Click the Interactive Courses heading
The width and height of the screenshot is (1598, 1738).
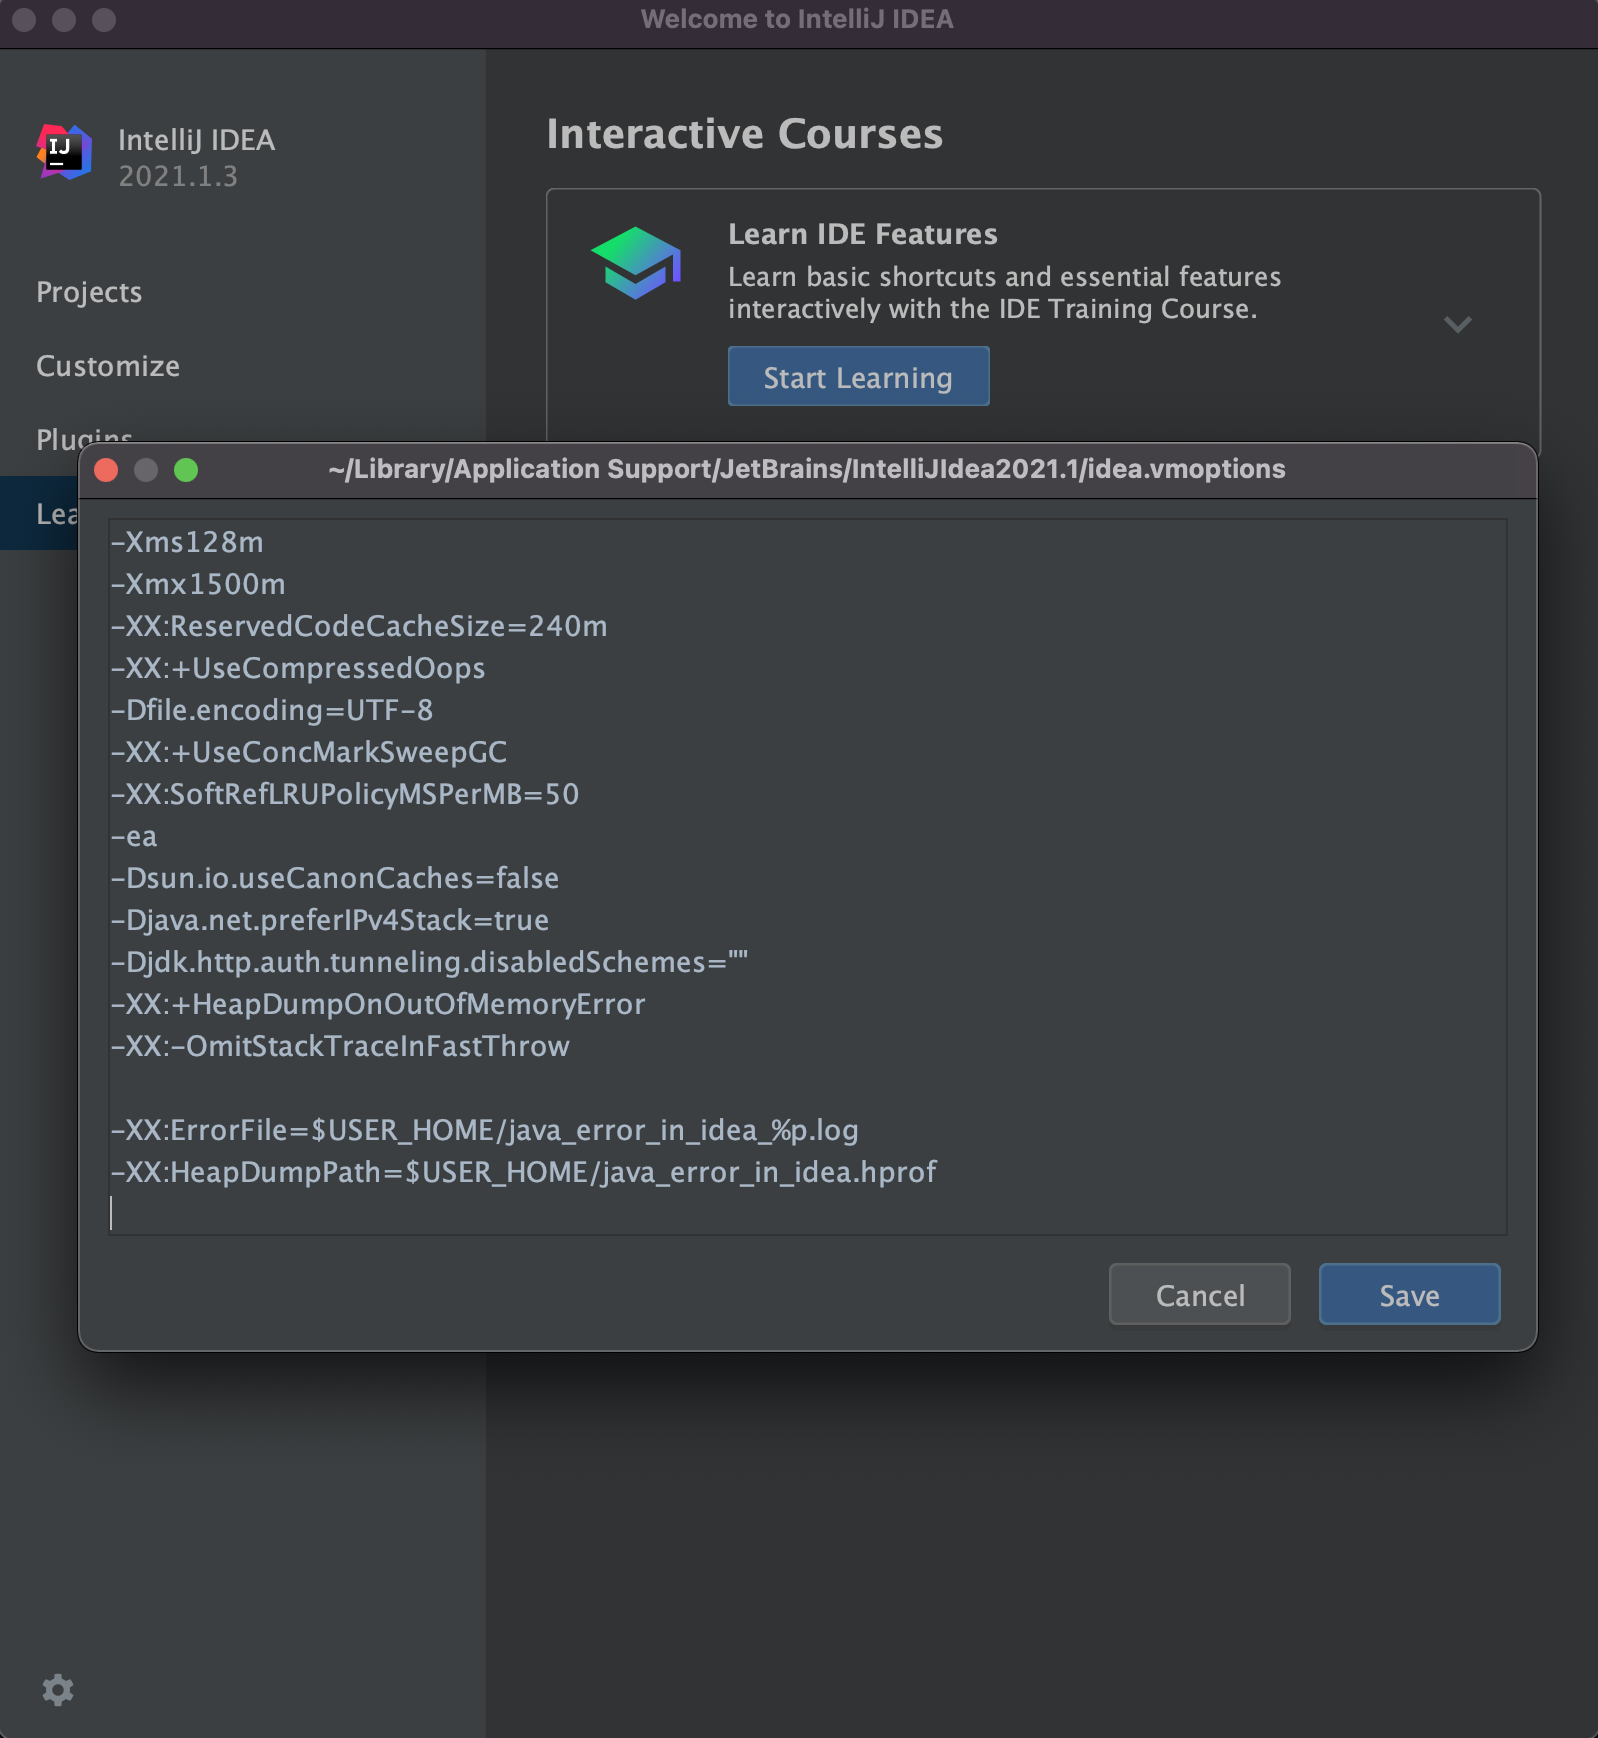tap(744, 134)
